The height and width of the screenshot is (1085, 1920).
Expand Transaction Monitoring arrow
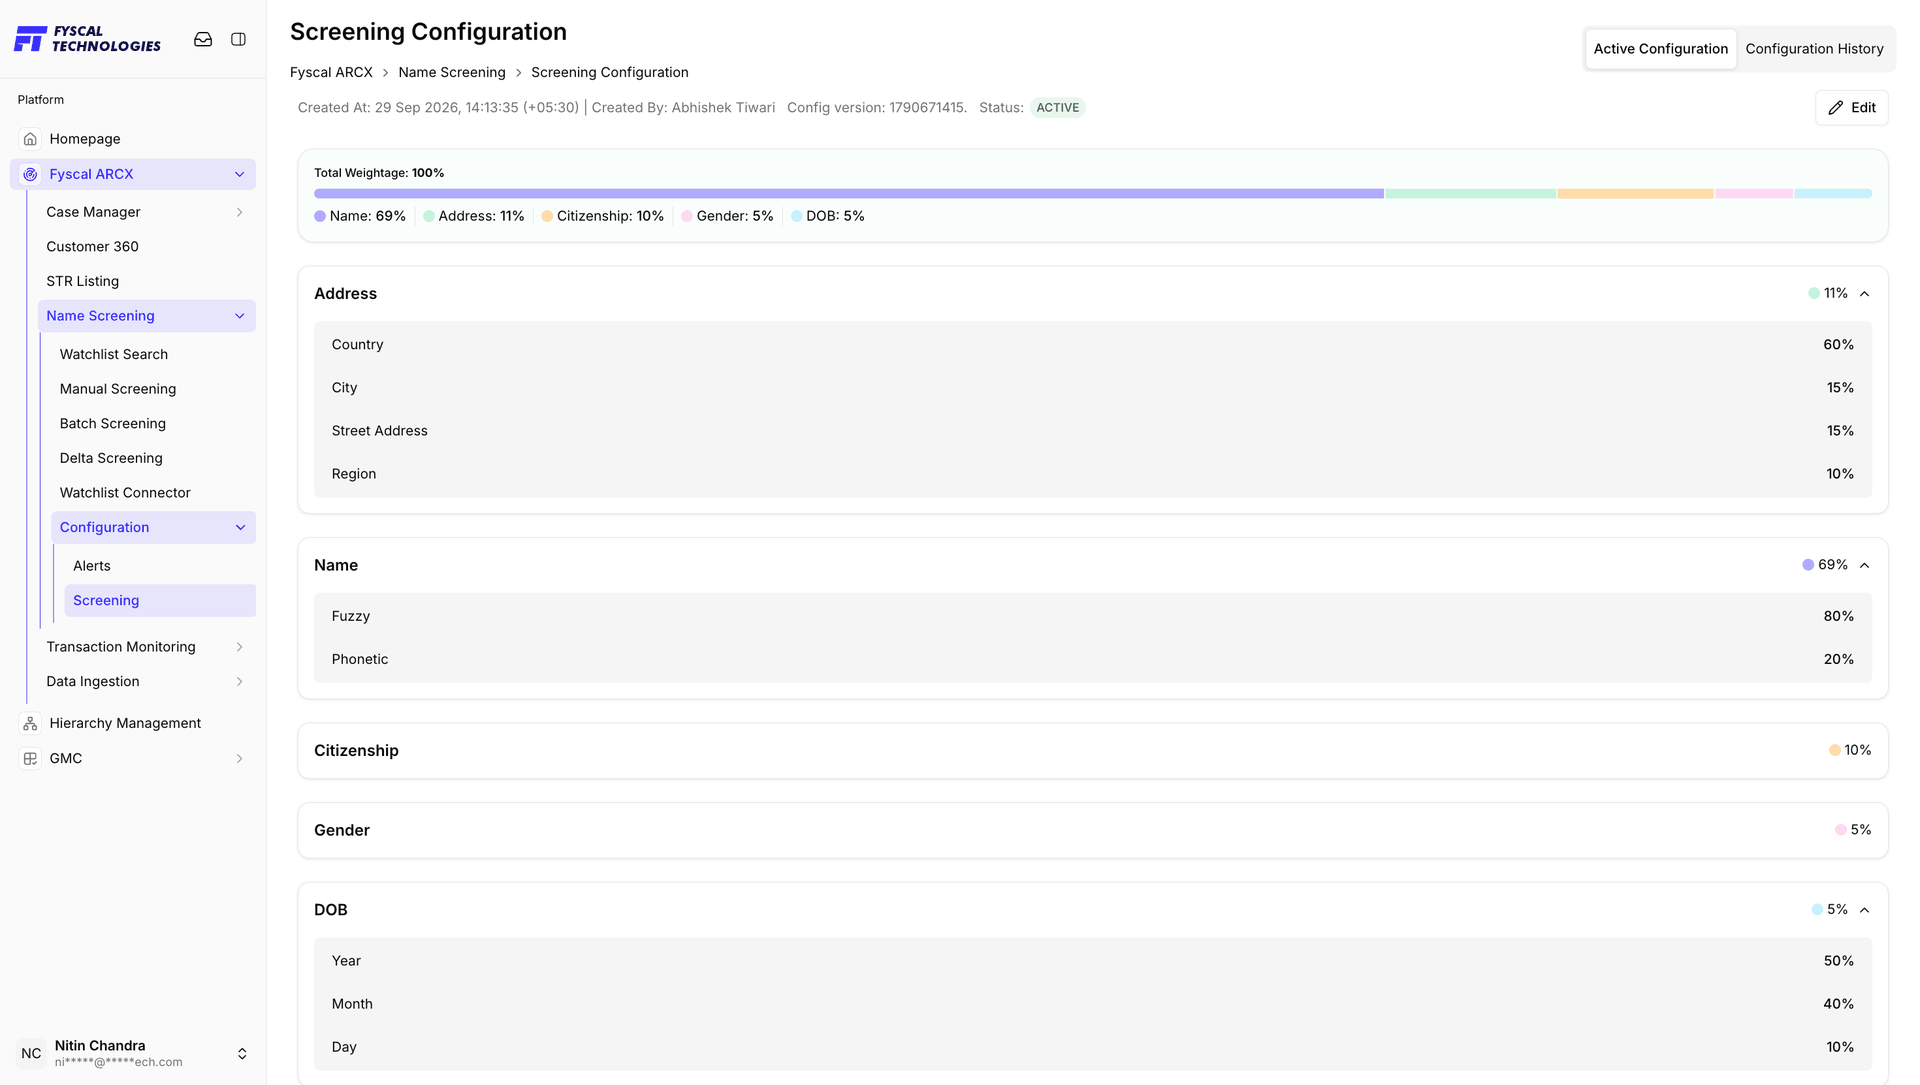pos(239,647)
